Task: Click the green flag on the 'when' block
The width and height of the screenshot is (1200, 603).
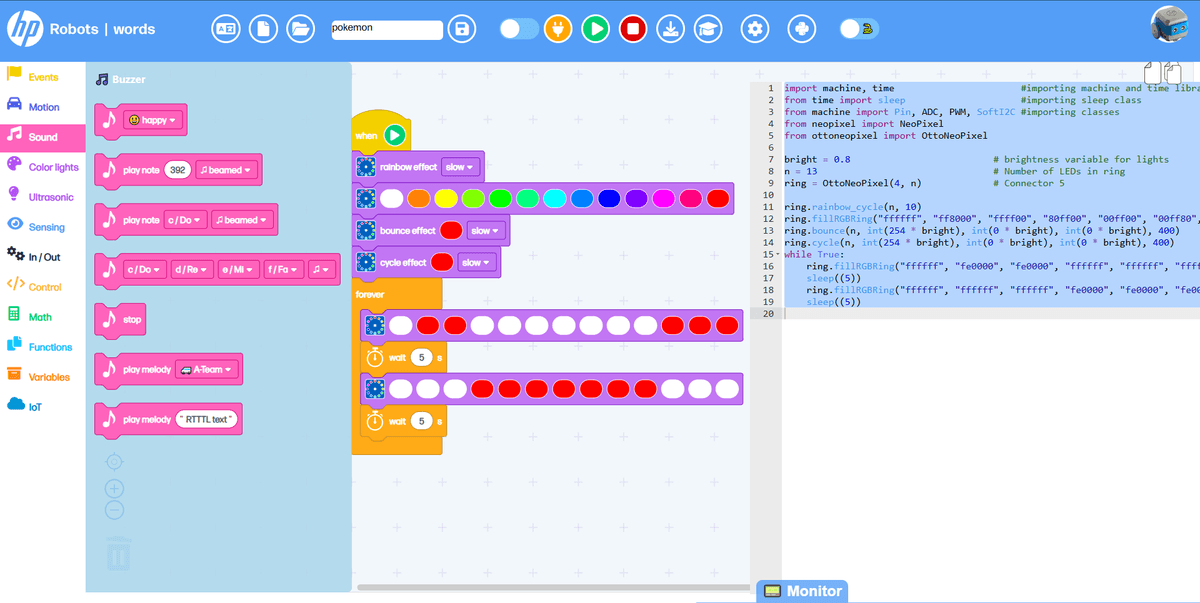Action: [394, 135]
